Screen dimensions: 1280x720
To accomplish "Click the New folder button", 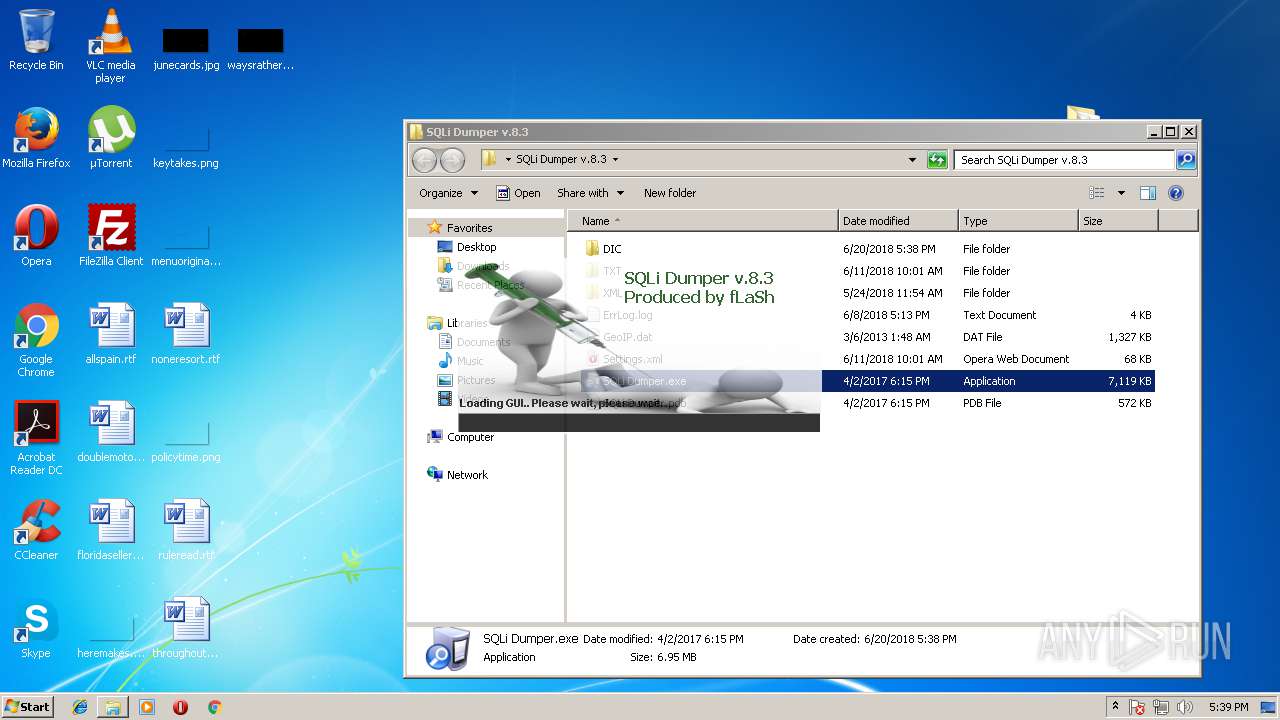I will [x=670, y=193].
